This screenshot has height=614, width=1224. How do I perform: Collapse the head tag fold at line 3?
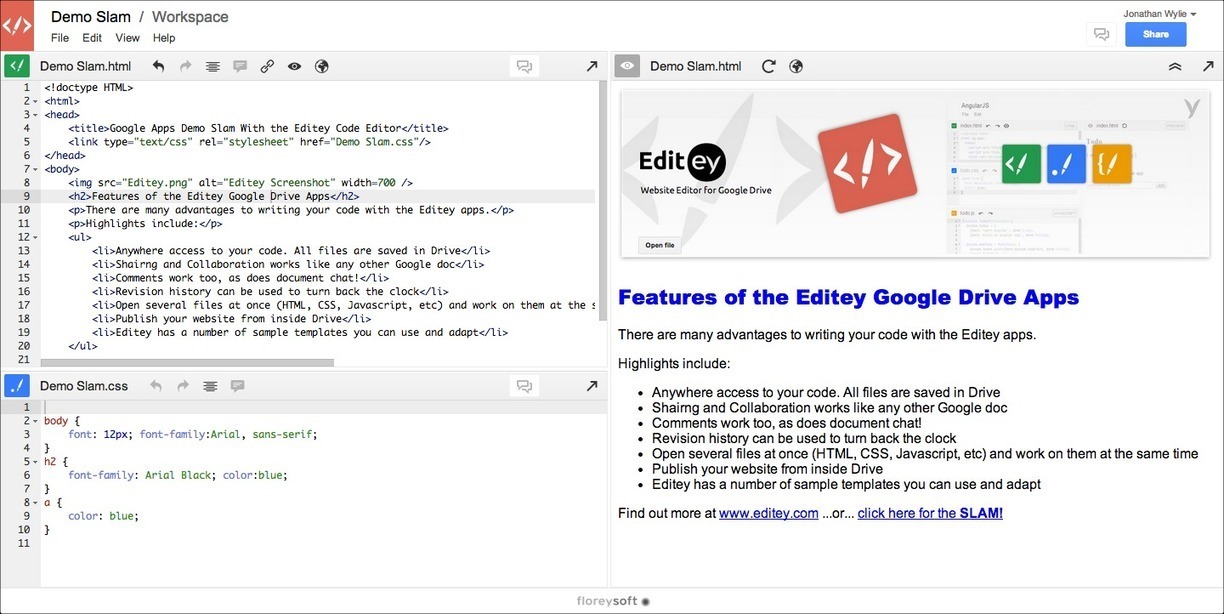point(35,115)
